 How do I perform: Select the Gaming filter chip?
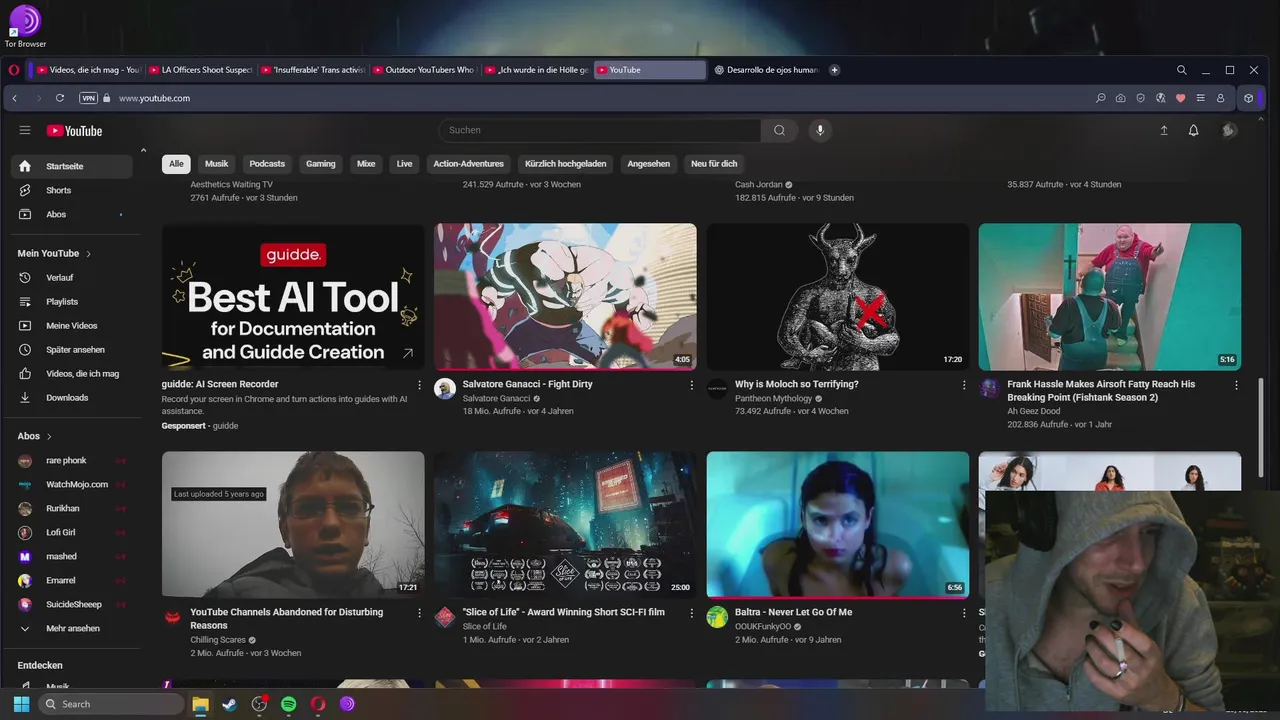pyautogui.click(x=321, y=164)
